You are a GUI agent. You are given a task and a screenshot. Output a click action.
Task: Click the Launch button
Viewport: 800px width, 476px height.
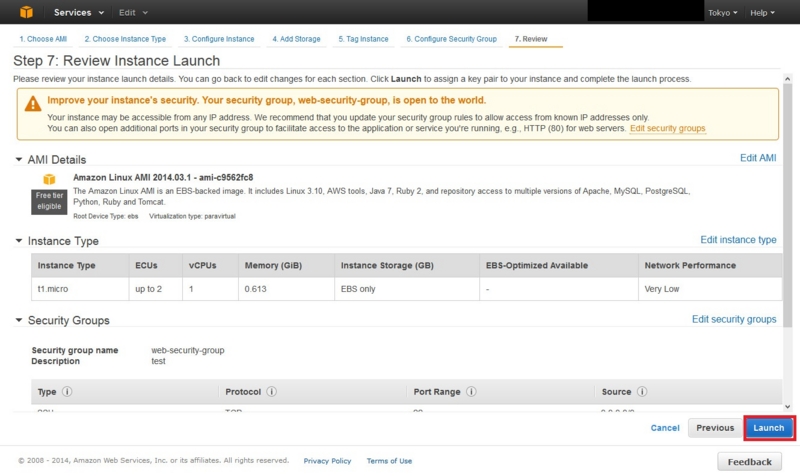(768, 428)
